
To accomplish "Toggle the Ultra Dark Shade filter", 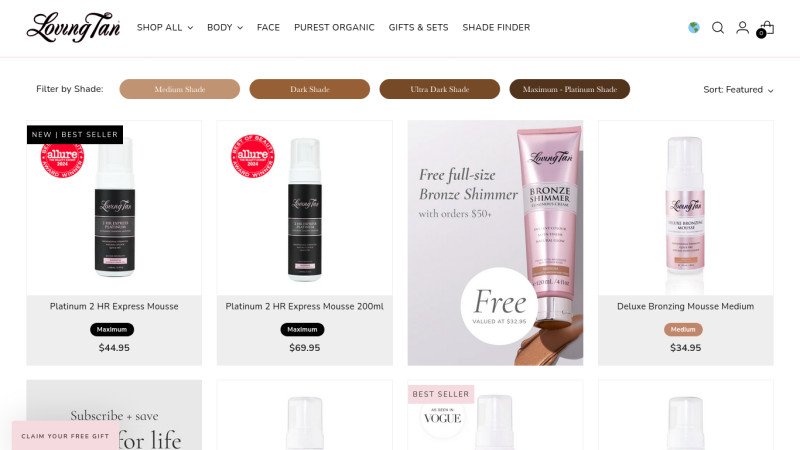I will (x=440, y=89).
